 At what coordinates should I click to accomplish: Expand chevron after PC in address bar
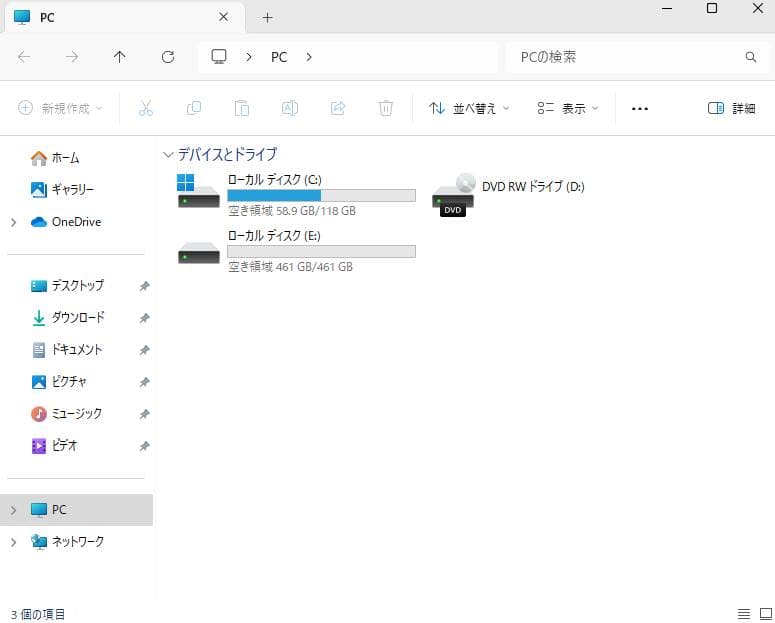pyautogui.click(x=309, y=57)
